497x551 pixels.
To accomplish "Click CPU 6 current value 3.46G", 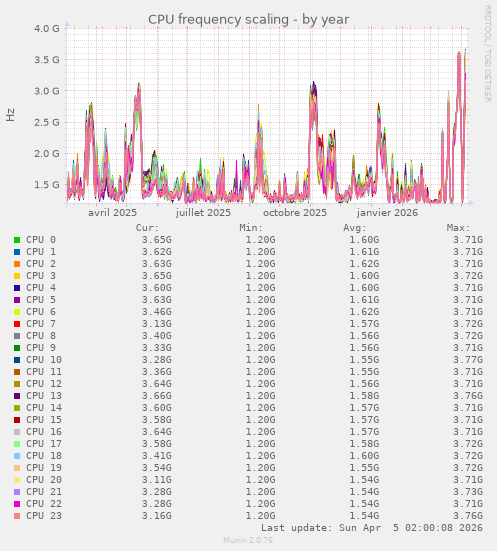I will click(x=157, y=312).
